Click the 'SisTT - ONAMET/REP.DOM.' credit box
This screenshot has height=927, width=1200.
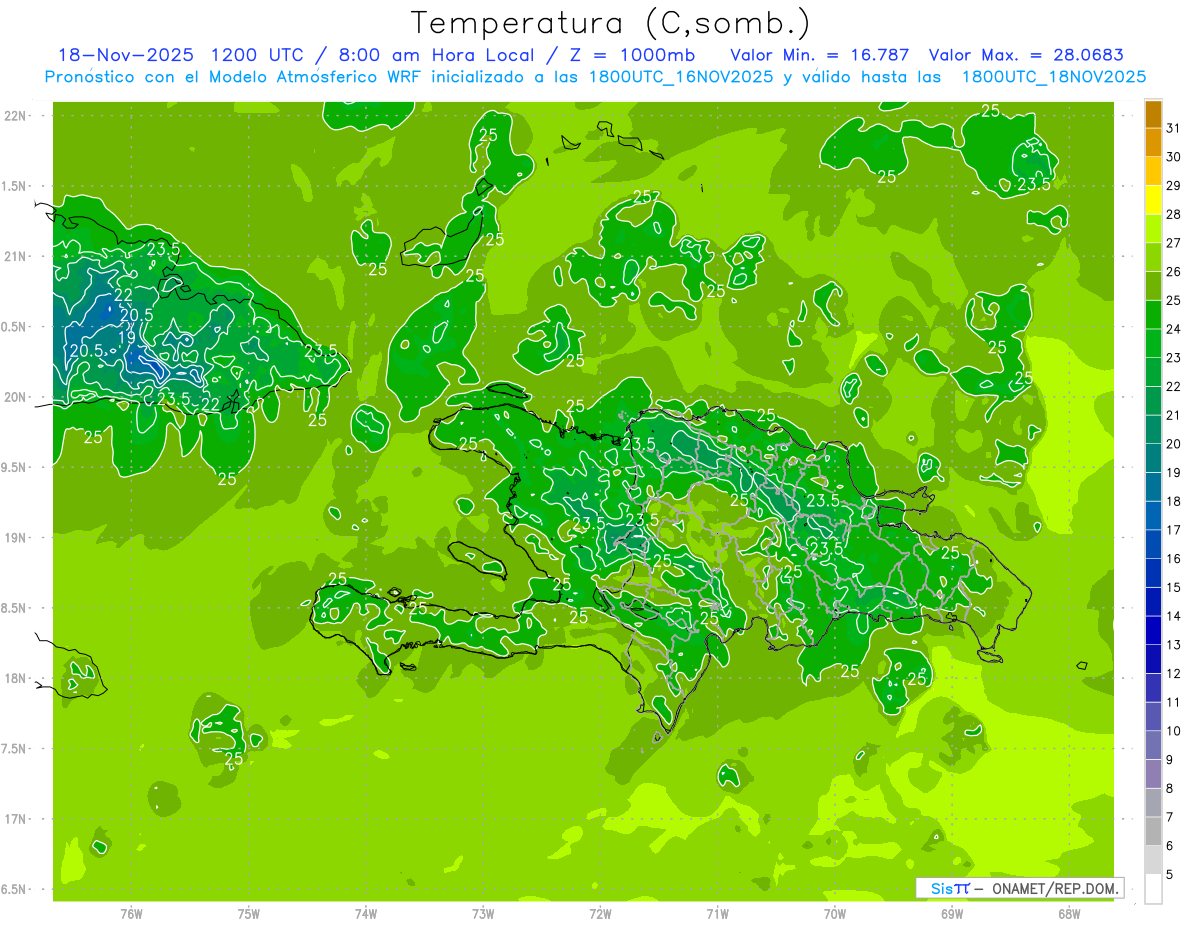(1020, 888)
